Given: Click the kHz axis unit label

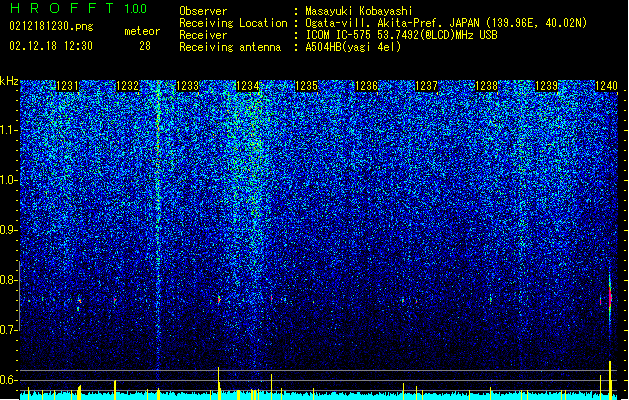Looking at the screenshot, I should [x=9, y=81].
